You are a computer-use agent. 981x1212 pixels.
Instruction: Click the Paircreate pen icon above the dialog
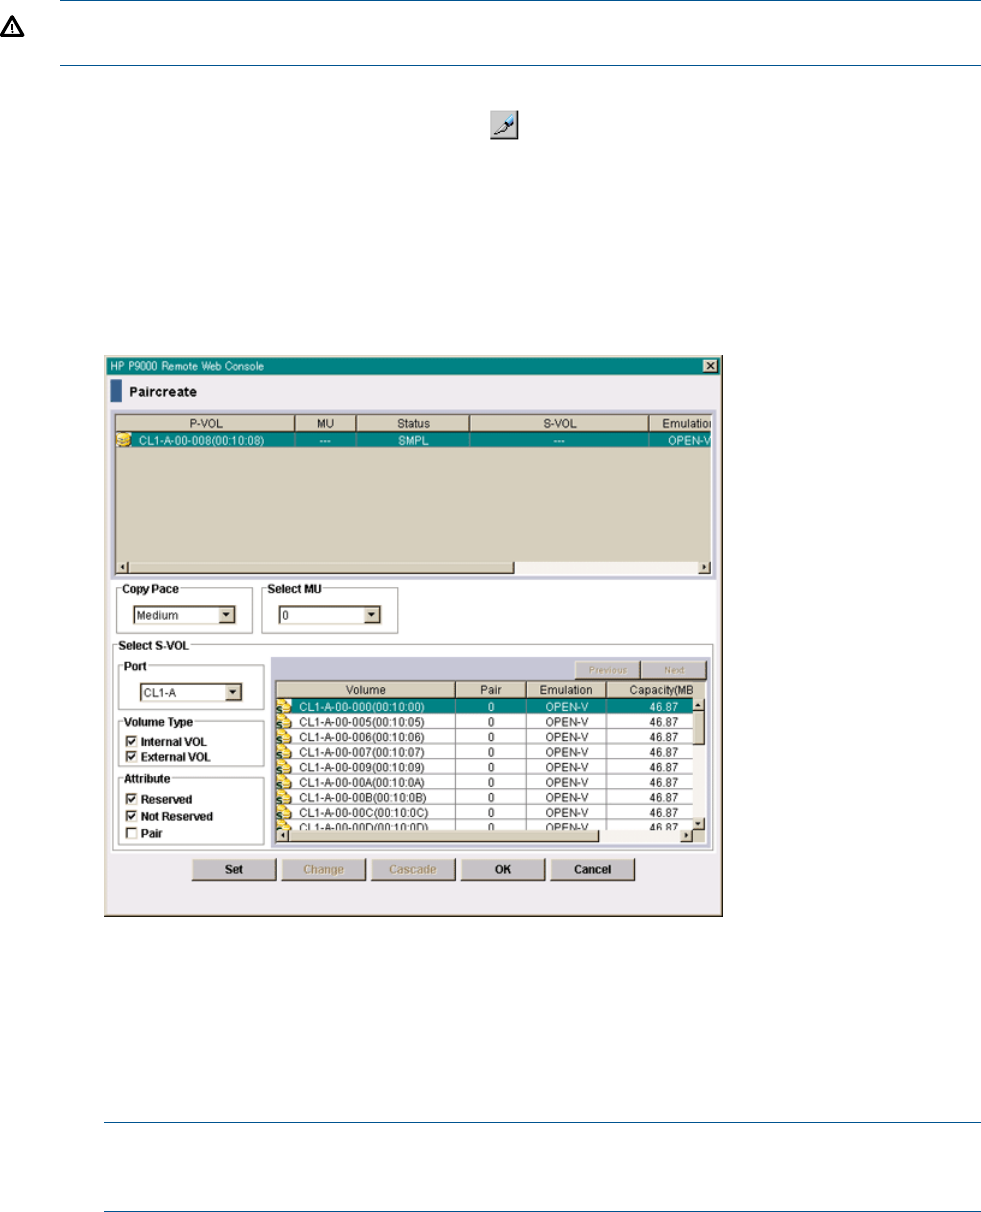click(x=505, y=126)
